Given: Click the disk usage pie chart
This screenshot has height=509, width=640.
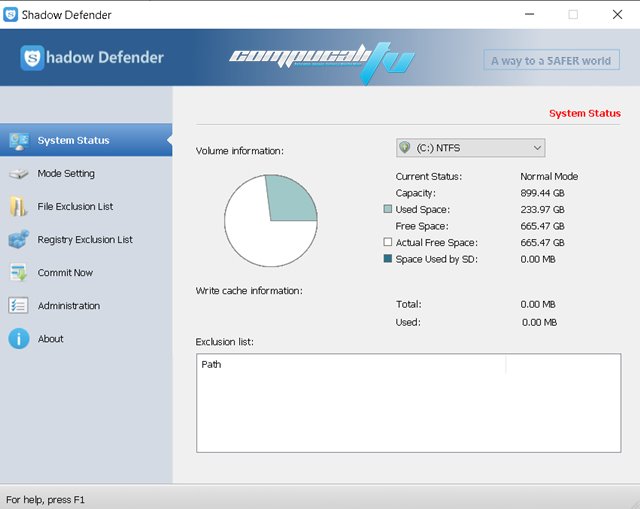Looking at the screenshot, I should (271, 221).
